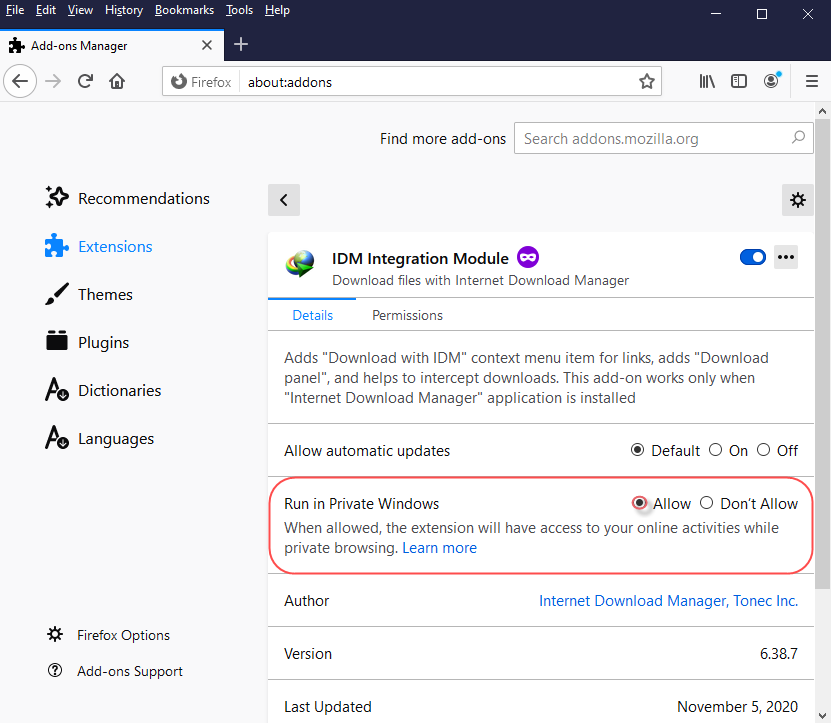831x723 pixels.
Task: Select Default for automatic updates
Action: [638, 450]
